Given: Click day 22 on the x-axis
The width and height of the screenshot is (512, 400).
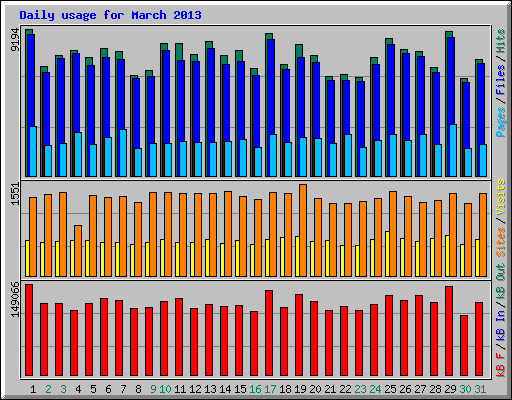Looking at the screenshot, I should pyautogui.click(x=345, y=389).
